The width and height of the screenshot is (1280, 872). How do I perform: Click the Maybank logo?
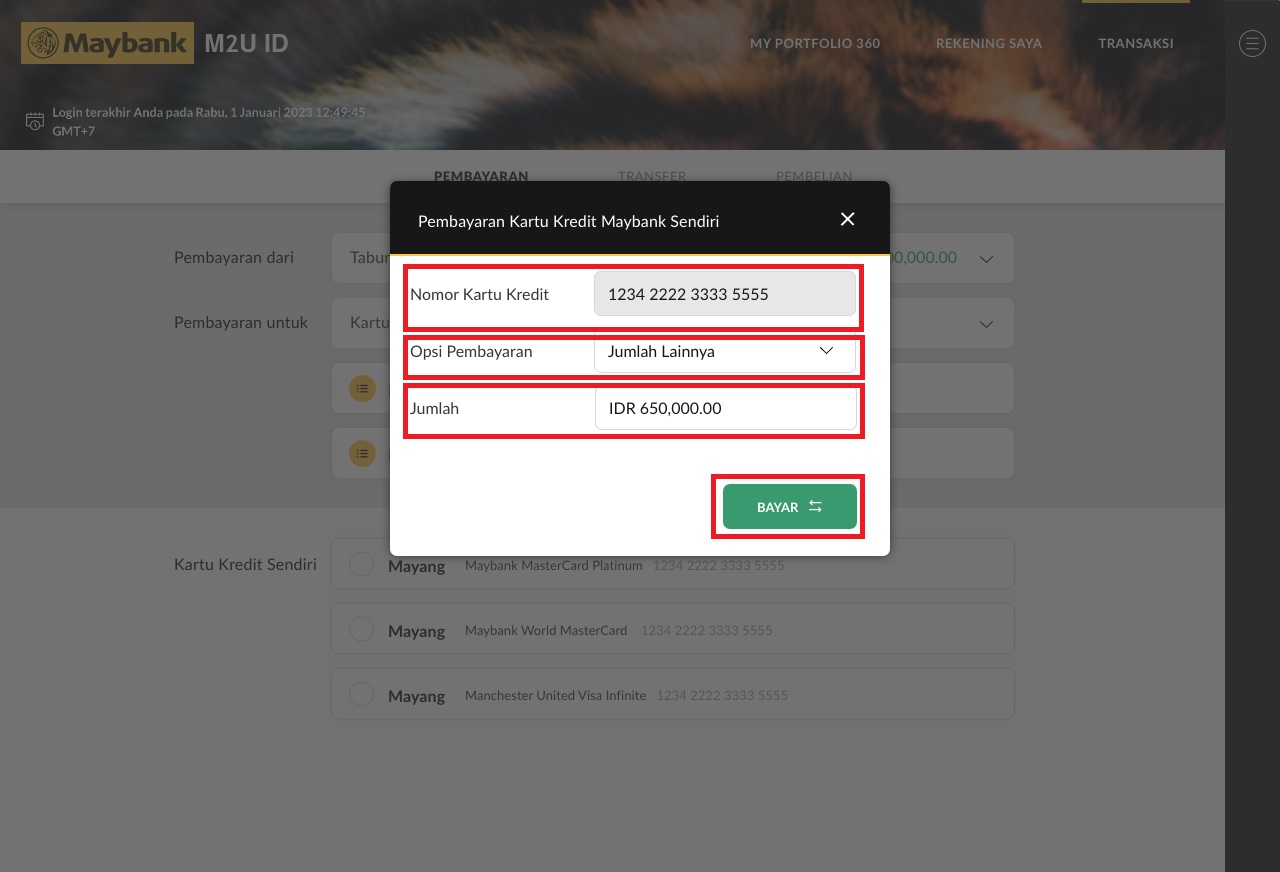(x=107, y=44)
